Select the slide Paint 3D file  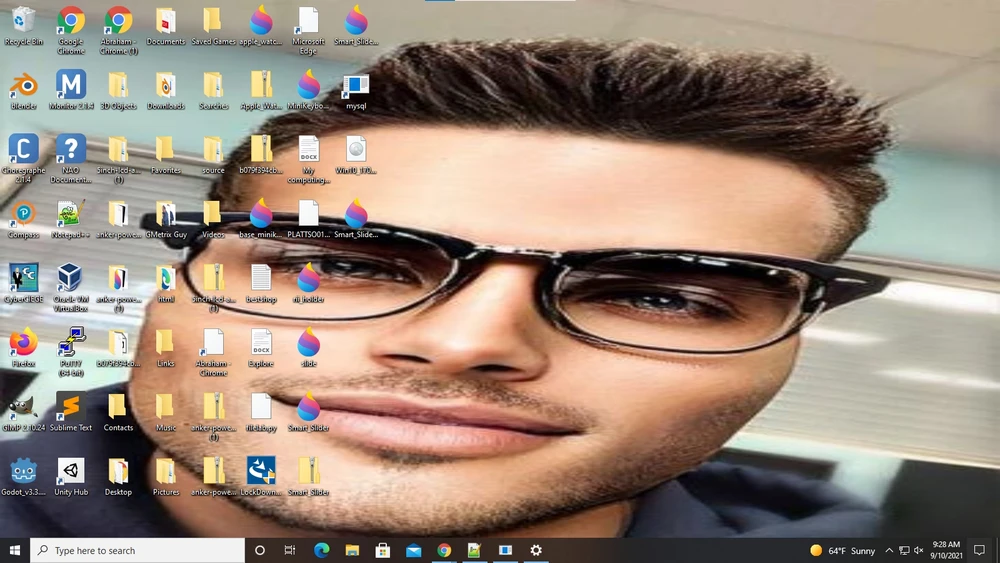(308, 348)
